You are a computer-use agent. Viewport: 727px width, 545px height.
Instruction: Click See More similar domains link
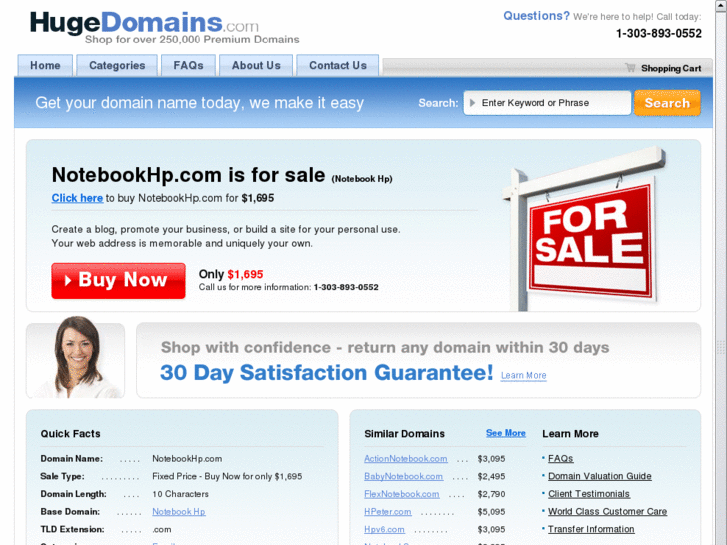pyautogui.click(x=505, y=433)
